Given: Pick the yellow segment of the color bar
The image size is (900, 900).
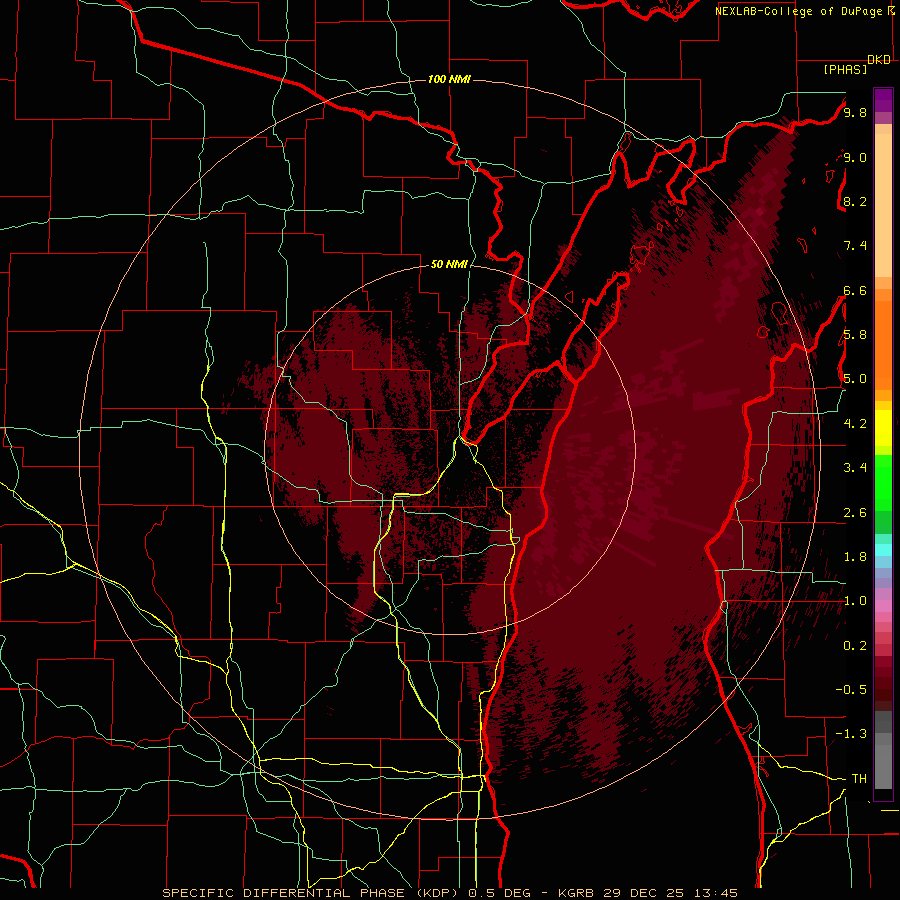Looking at the screenshot, I should [883, 428].
